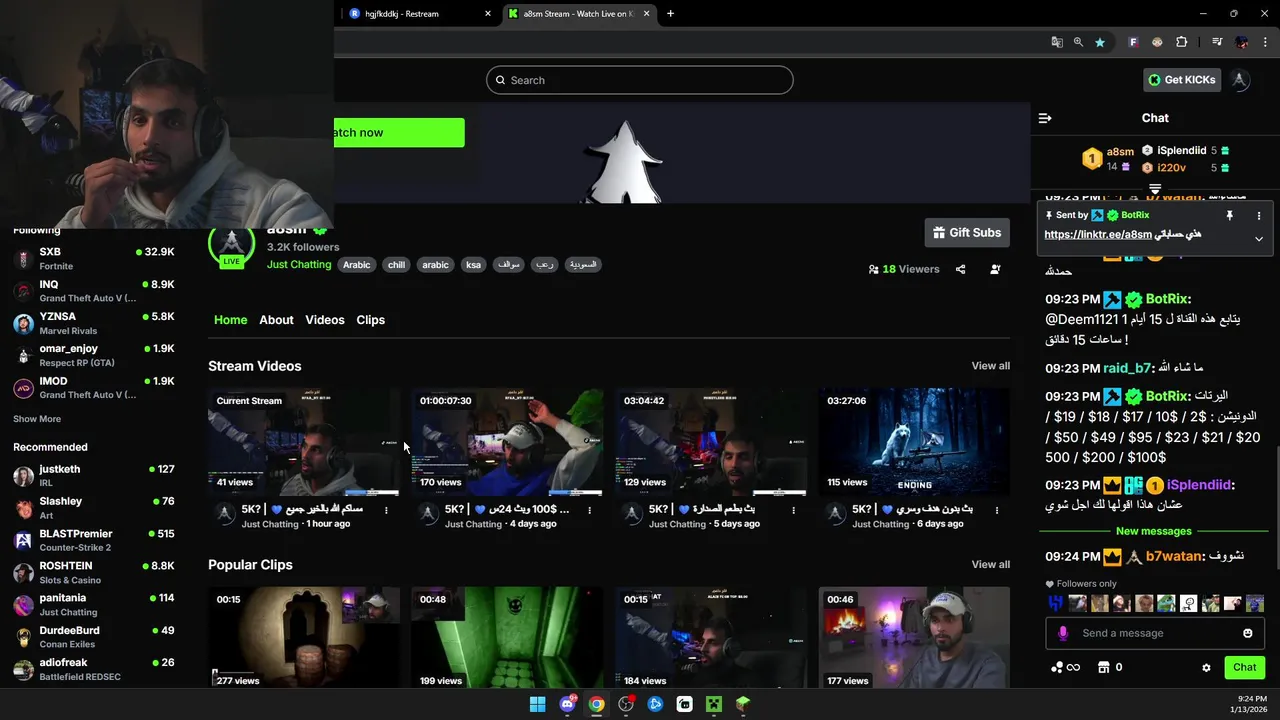This screenshot has height=720, width=1280.
Task: Open the pinned message three-dot options
Action: pyautogui.click(x=1259, y=215)
